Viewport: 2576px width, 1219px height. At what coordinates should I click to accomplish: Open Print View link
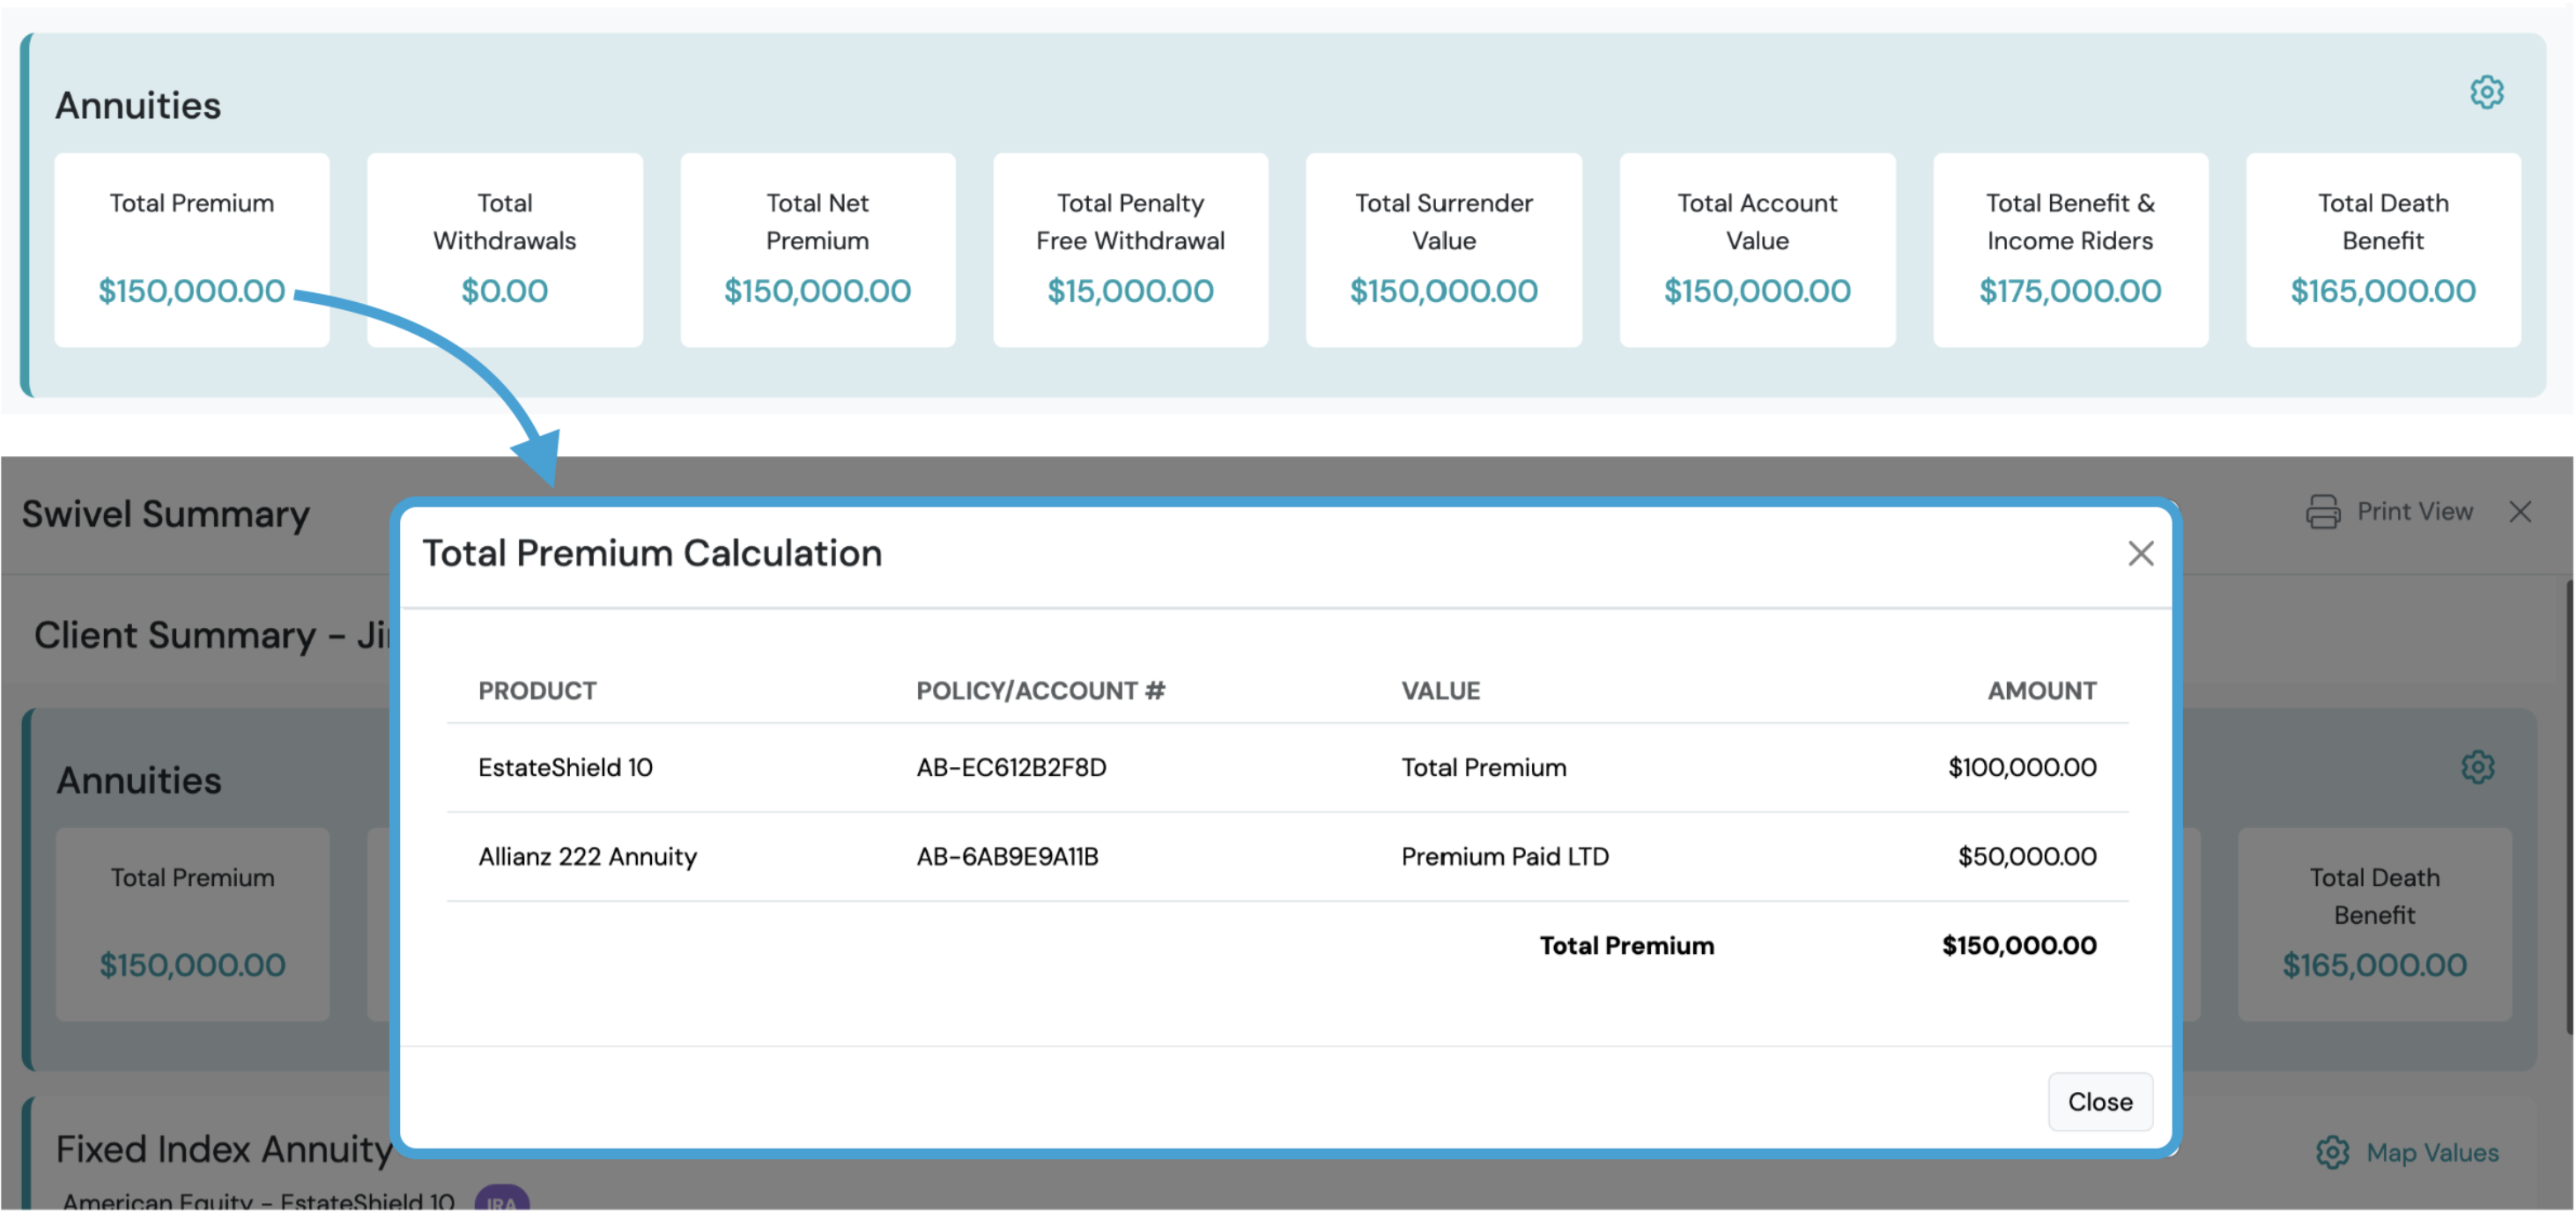2414,511
